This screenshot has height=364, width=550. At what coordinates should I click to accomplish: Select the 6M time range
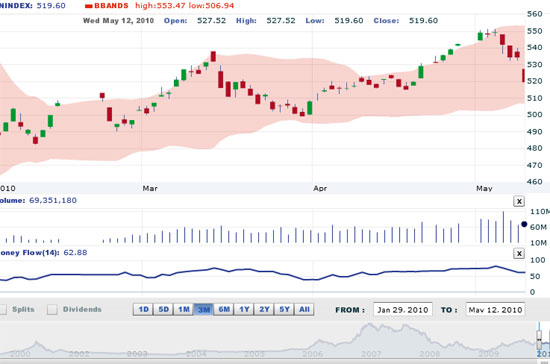(224, 309)
